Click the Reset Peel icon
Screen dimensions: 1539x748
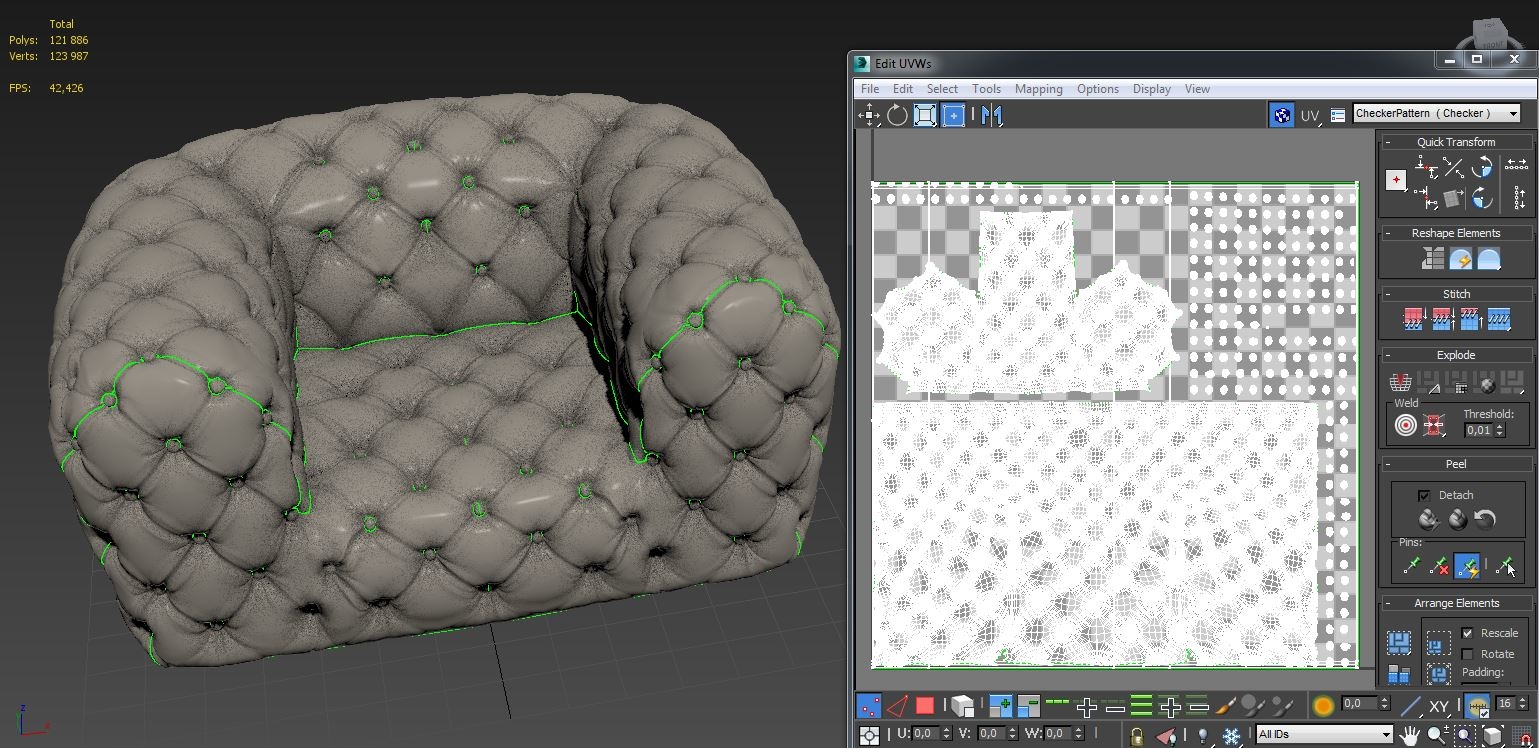1485,520
